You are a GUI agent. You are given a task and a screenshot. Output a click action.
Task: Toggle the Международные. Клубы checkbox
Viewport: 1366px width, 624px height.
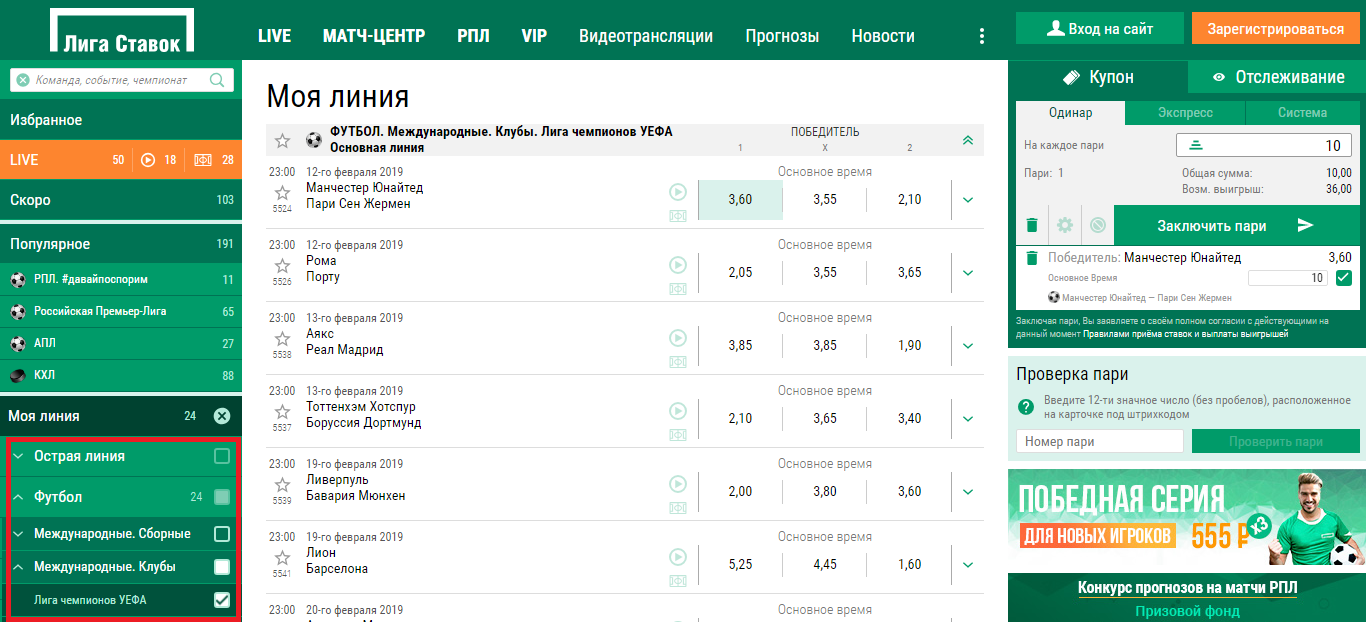[222, 567]
